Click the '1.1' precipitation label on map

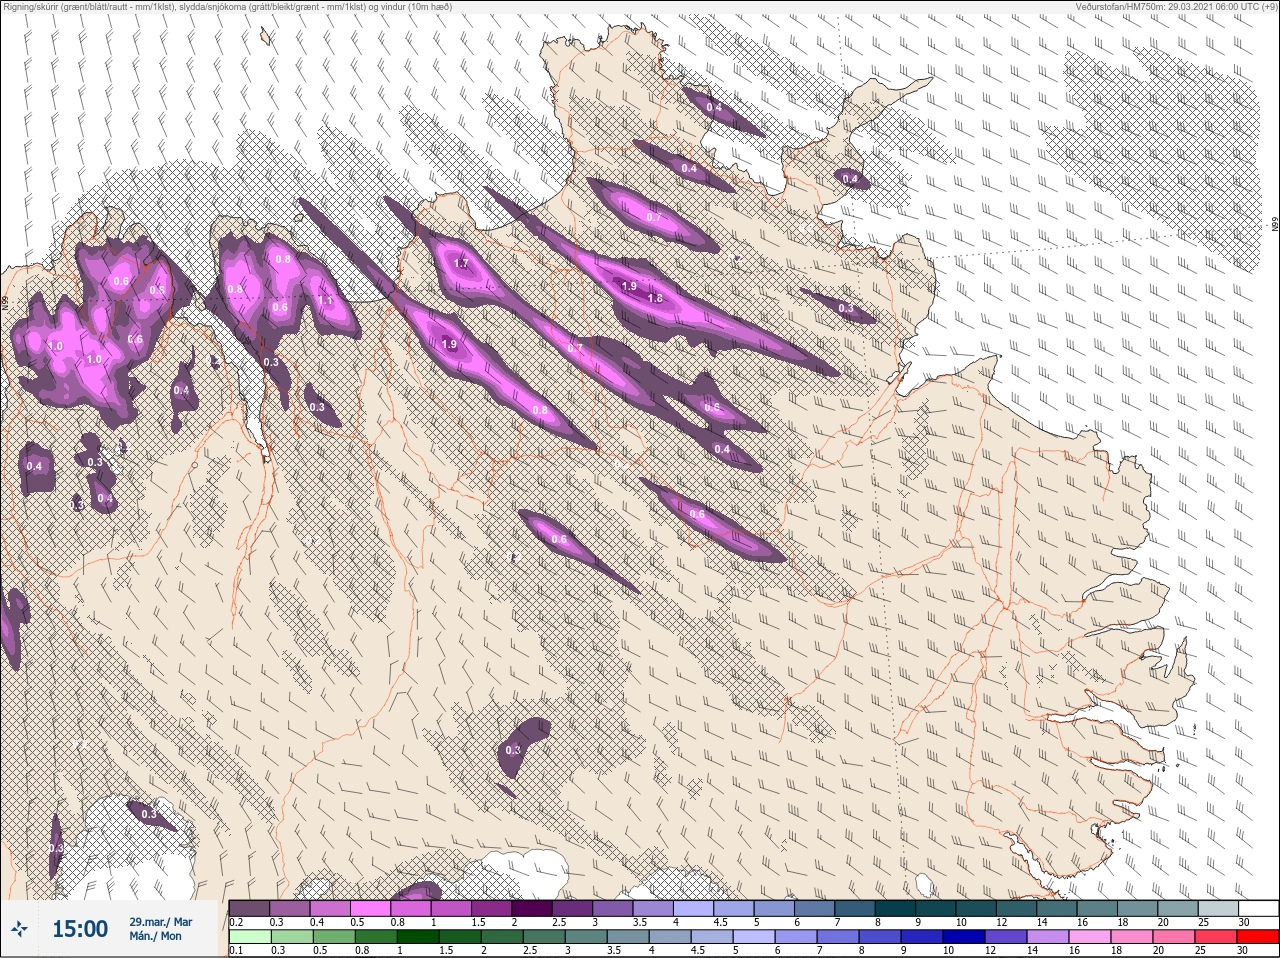click(x=325, y=301)
